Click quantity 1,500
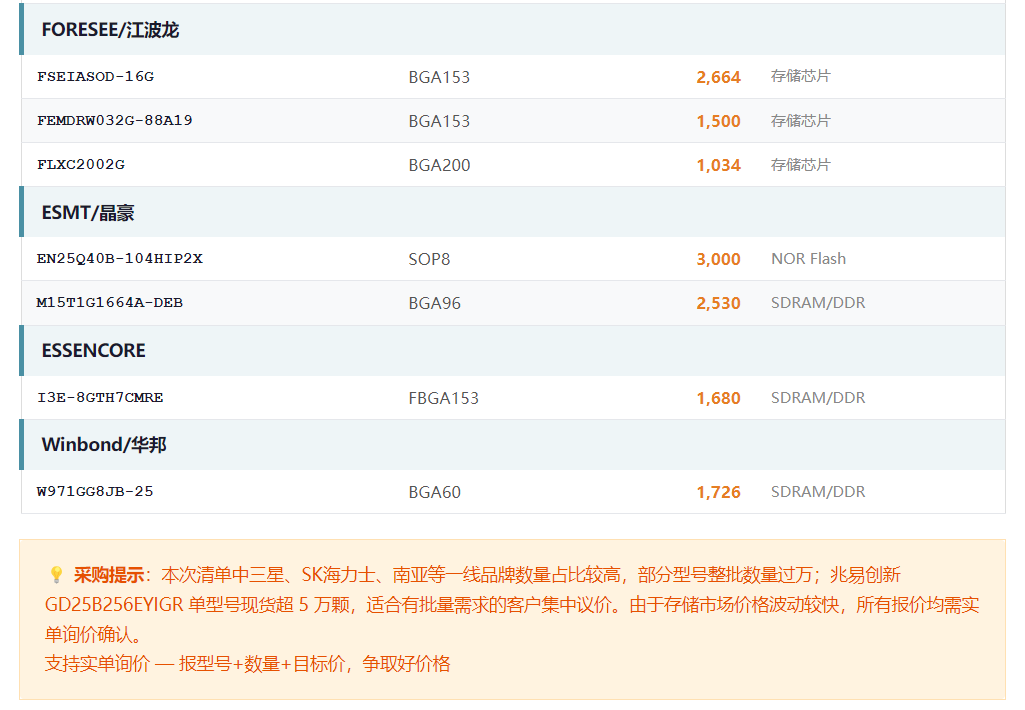This screenshot has width=1025, height=710. click(718, 121)
